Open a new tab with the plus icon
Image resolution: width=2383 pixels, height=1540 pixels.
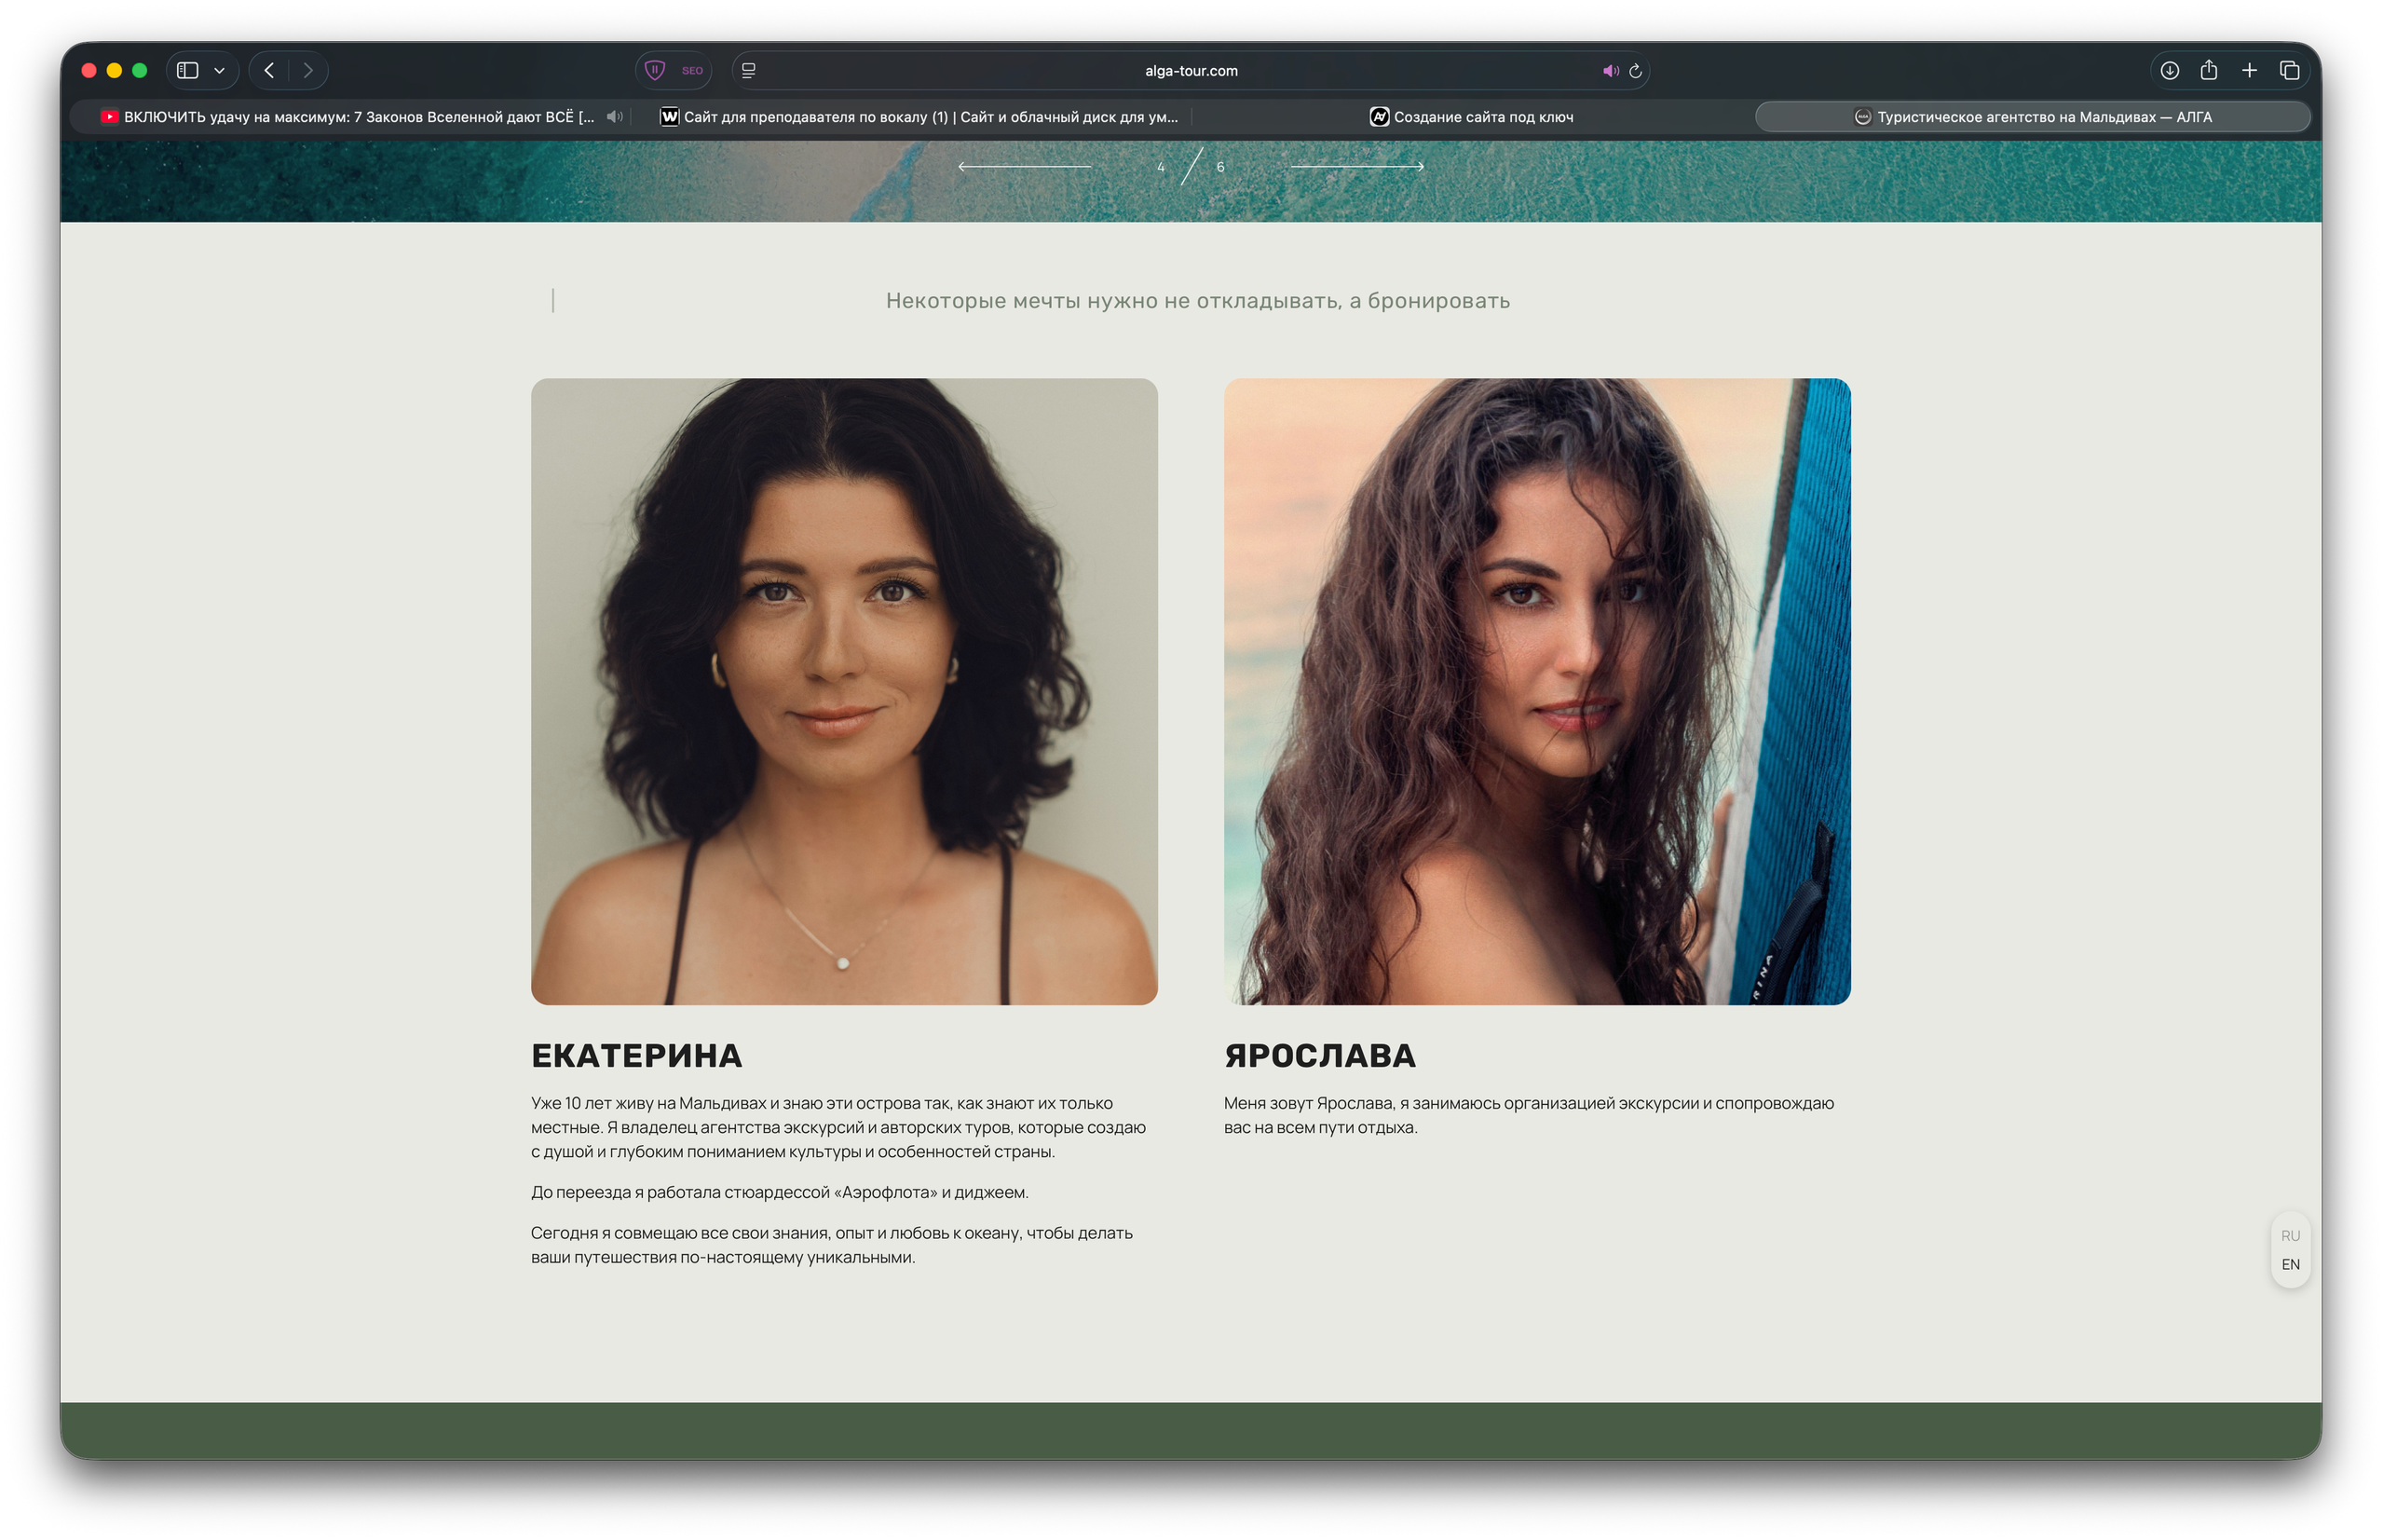pos(2250,70)
